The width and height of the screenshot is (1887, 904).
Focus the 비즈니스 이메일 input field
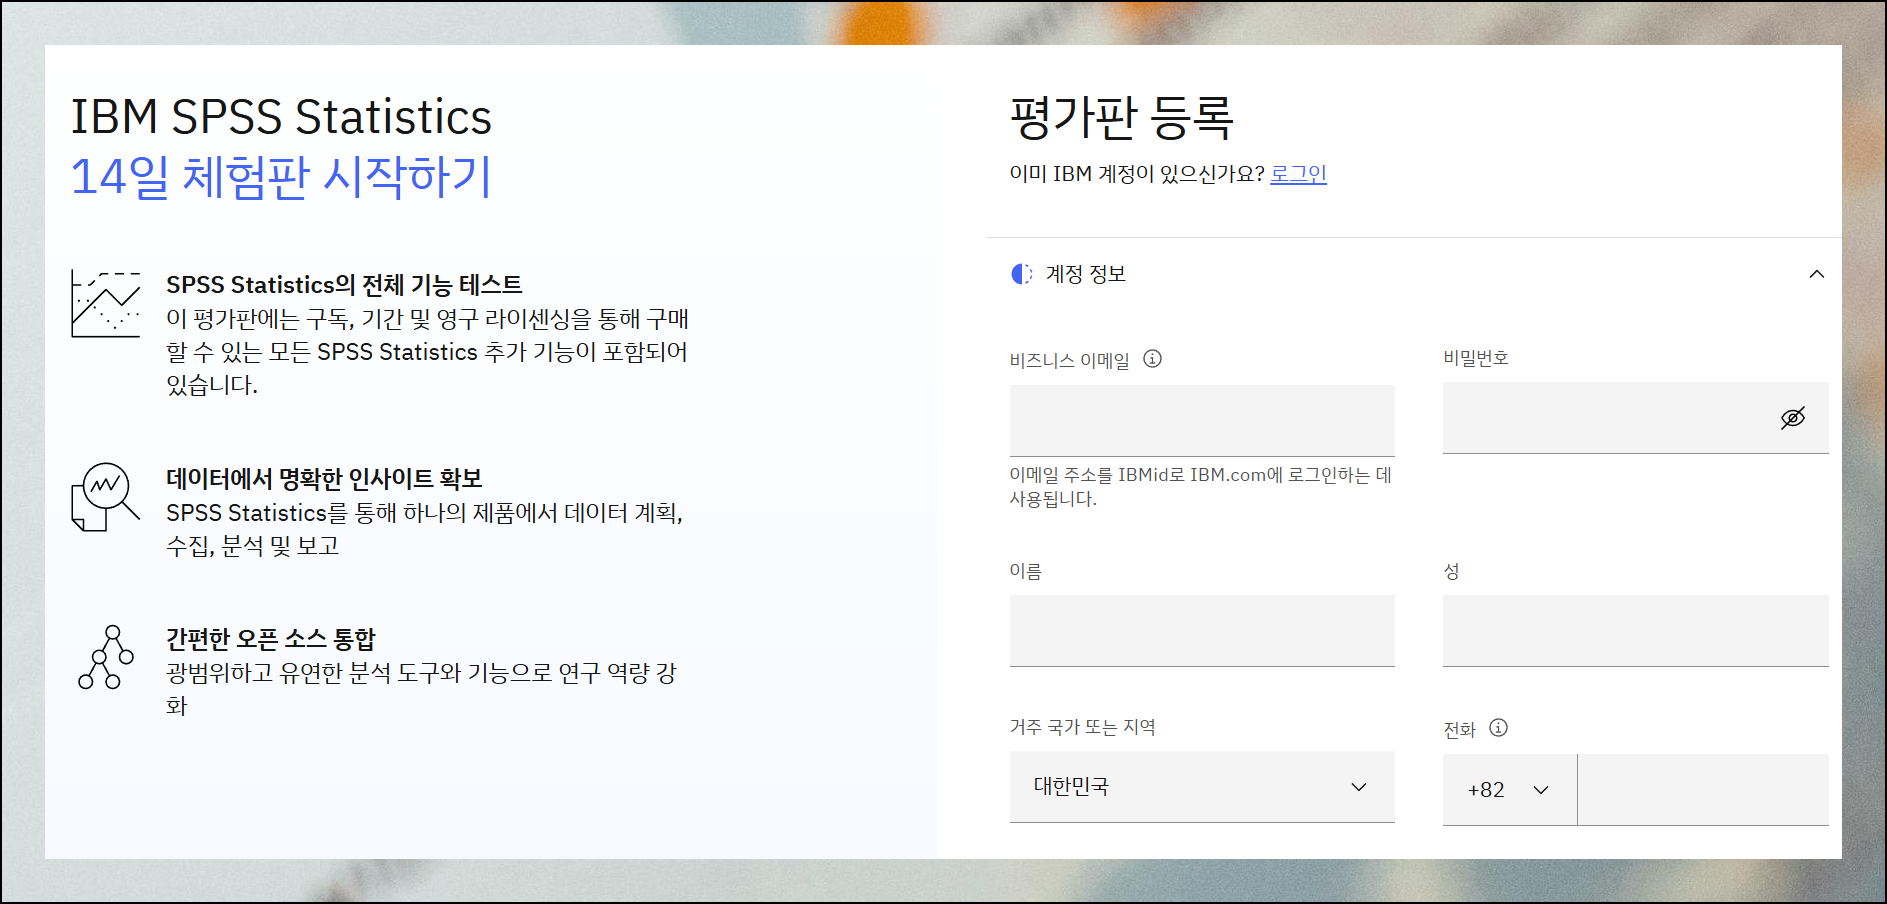point(1202,420)
